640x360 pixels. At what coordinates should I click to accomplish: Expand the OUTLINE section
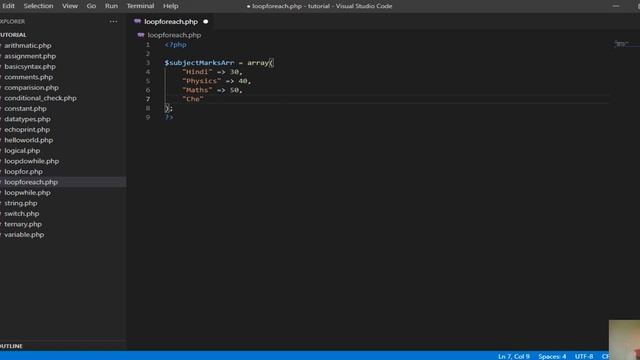11,346
